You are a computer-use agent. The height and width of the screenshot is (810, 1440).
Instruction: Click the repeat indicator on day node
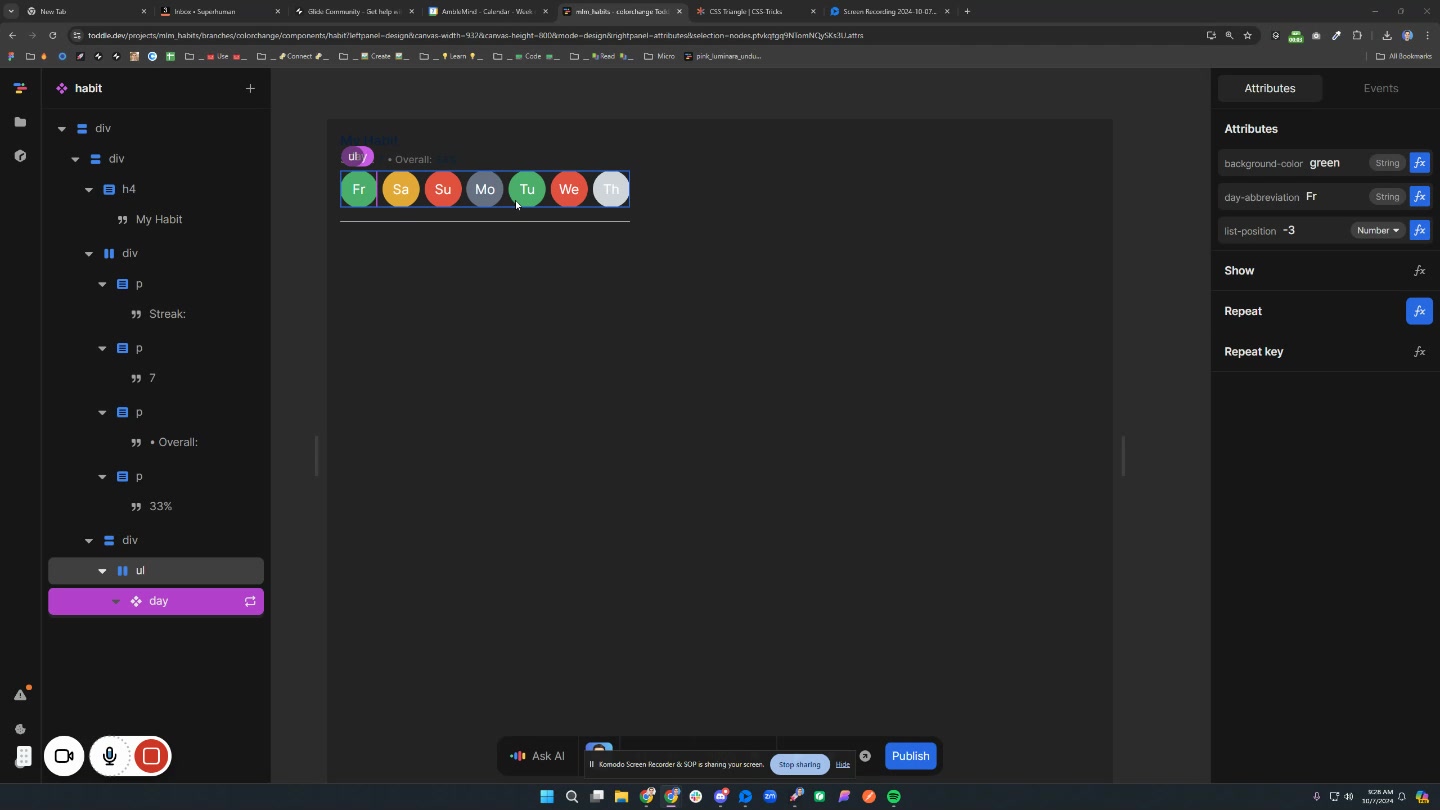point(250,601)
